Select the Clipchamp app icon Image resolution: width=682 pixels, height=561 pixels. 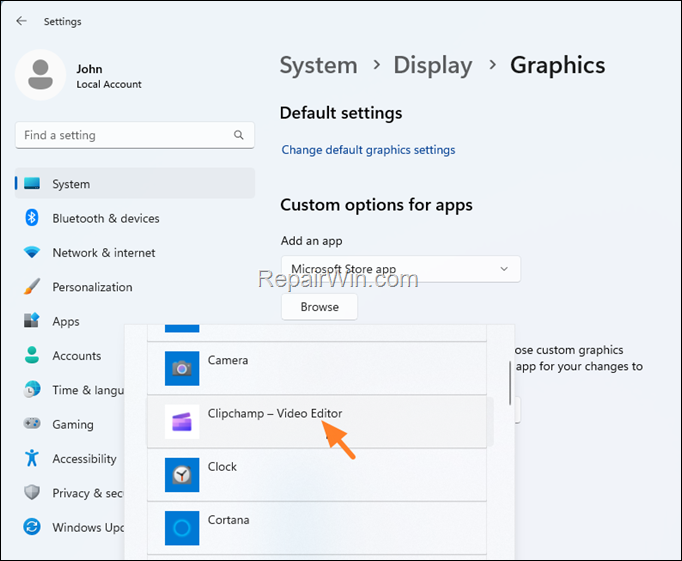pyautogui.click(x=182, y=421)
